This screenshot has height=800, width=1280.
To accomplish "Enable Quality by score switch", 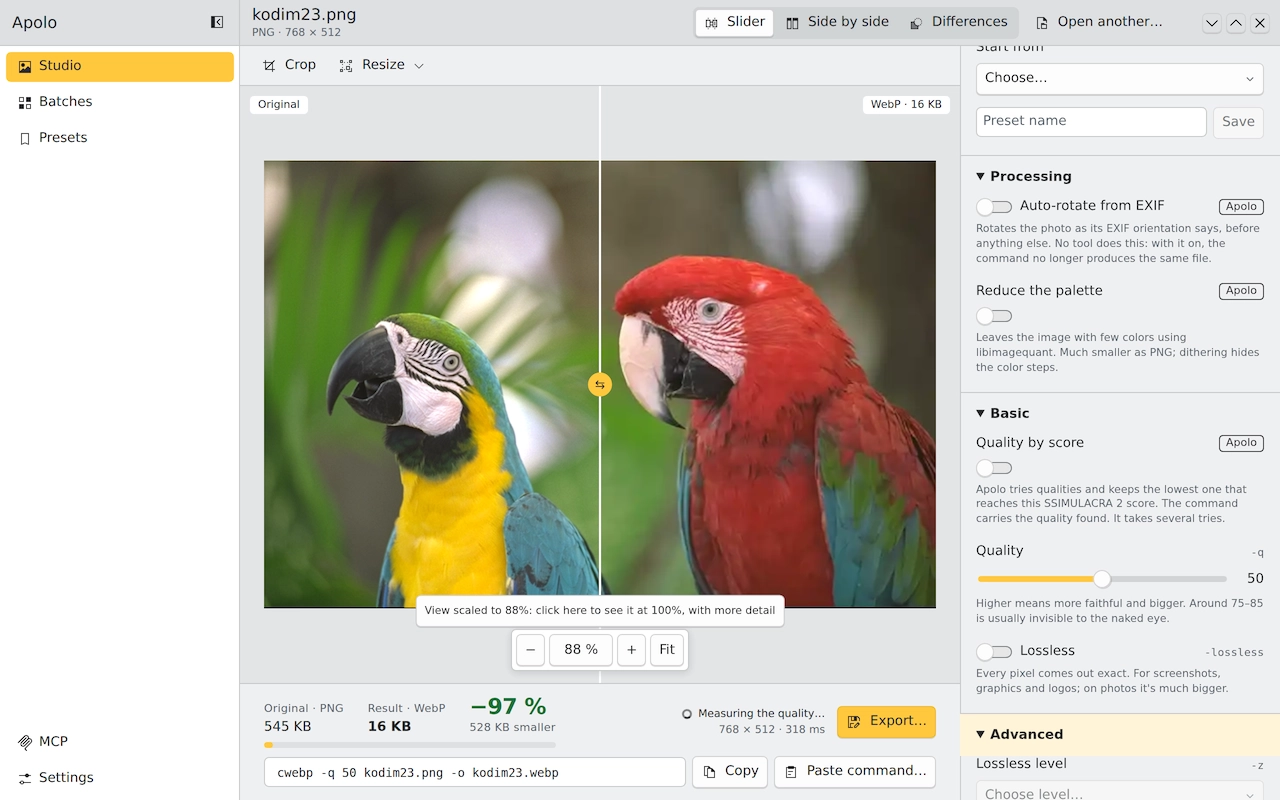I will point(994,468).
